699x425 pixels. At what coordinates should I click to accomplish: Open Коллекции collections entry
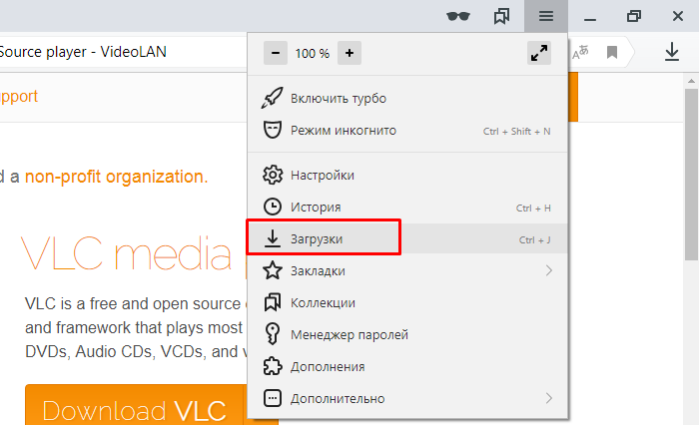(407, 303)
